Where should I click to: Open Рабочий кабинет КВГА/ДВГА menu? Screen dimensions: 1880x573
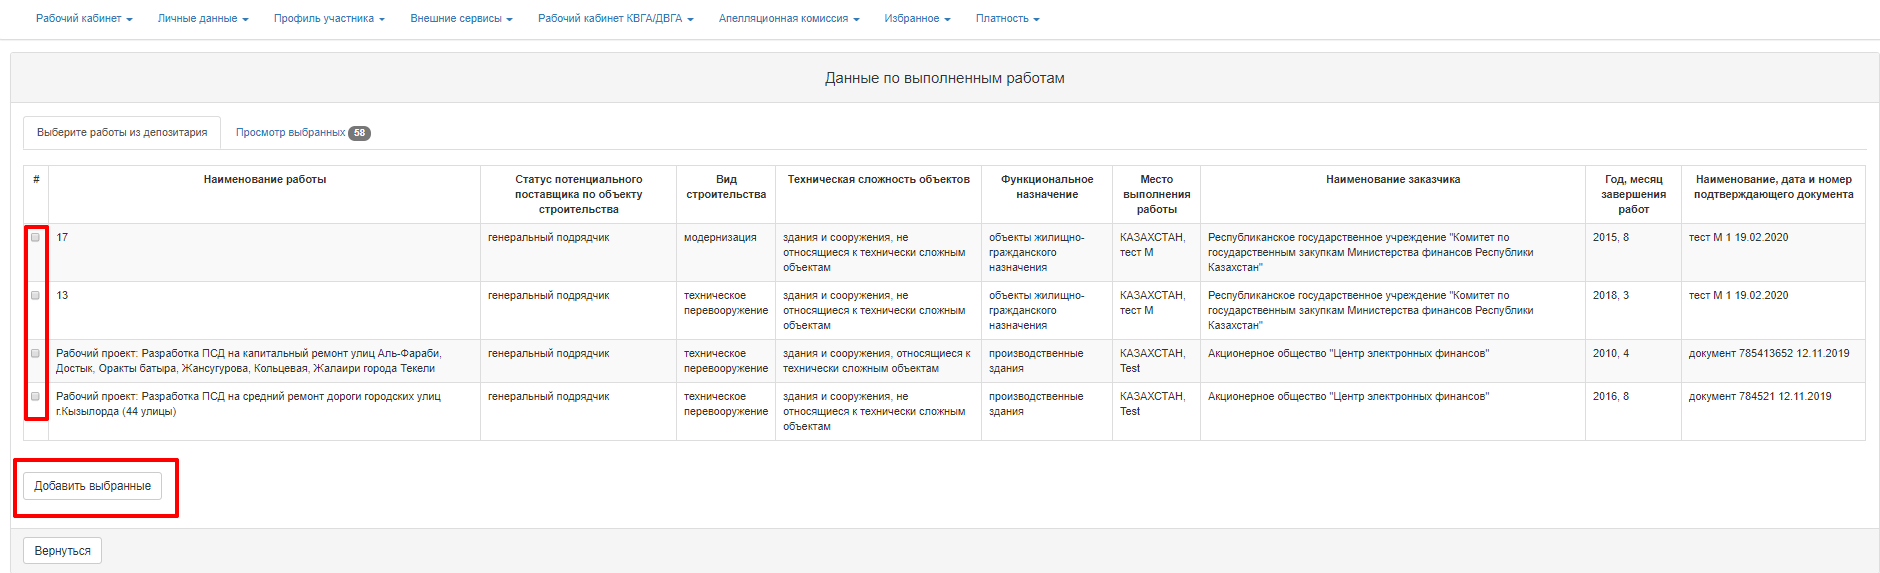click(615, 19)
